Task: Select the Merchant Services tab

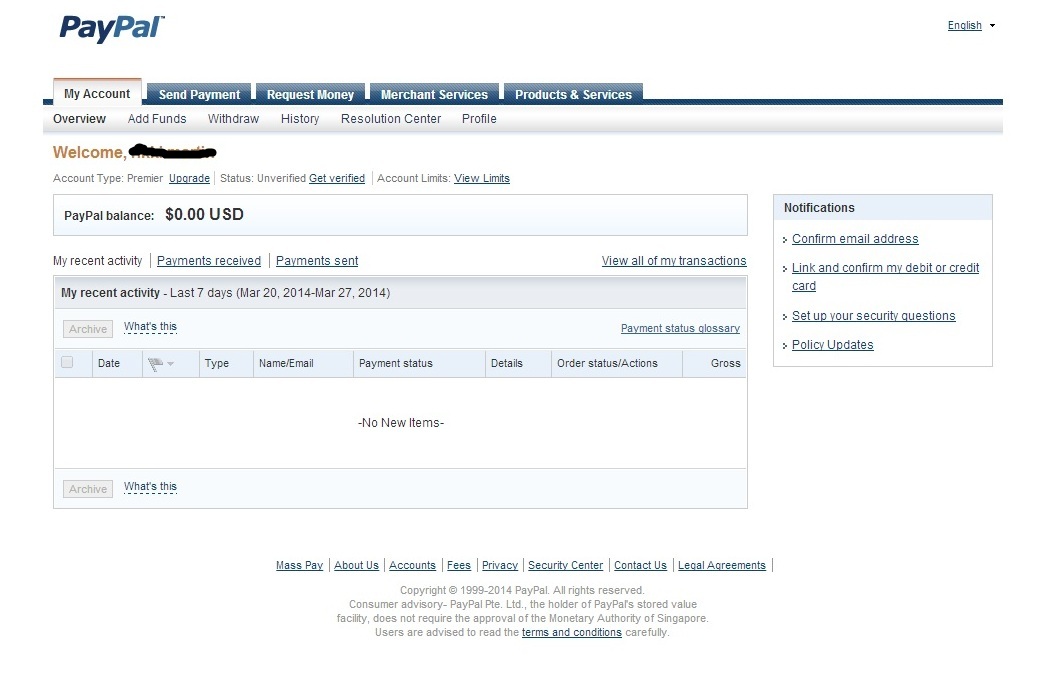Action: [434, 95]
